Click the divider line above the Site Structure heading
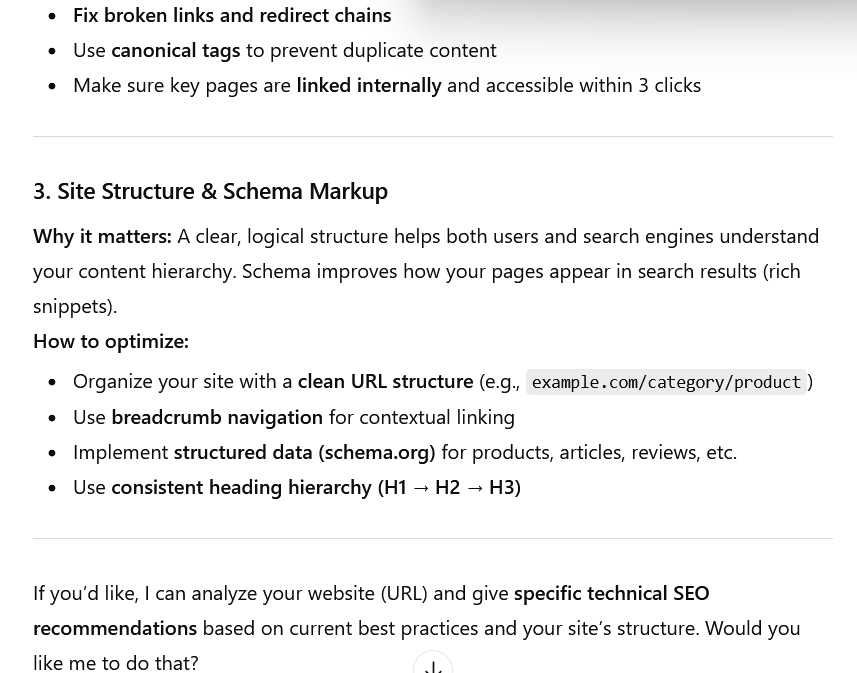Image resolution: width=857 pixels, height=673 pixels. click(x=433, y=137)
